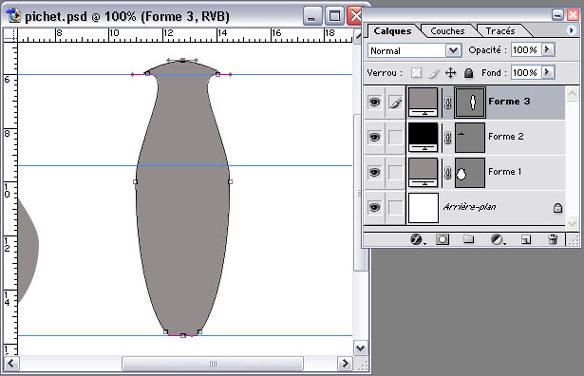Image resolution: width=584 pixels, height=376 pixels.
Task: Add a layer mask with the mask icon
Action: pyautogui.click(x=442, y=239)
